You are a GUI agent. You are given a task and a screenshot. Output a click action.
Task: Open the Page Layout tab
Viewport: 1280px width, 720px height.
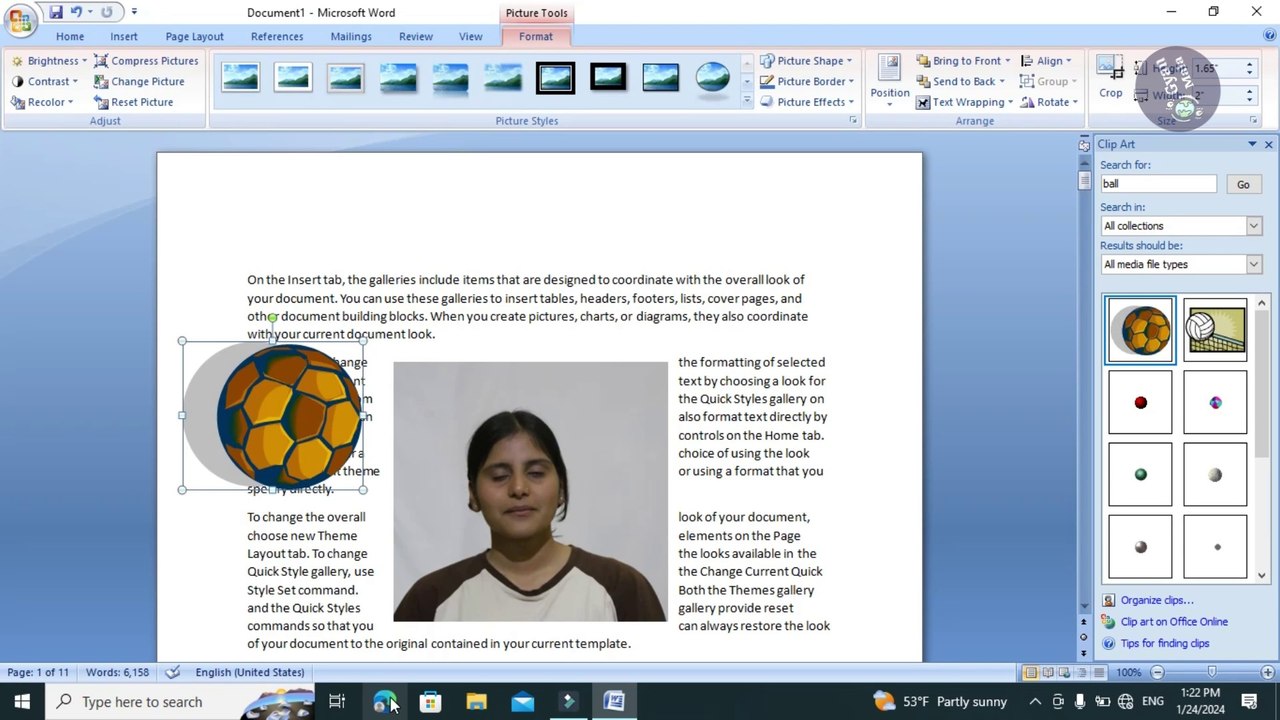(x=194, y=37)
